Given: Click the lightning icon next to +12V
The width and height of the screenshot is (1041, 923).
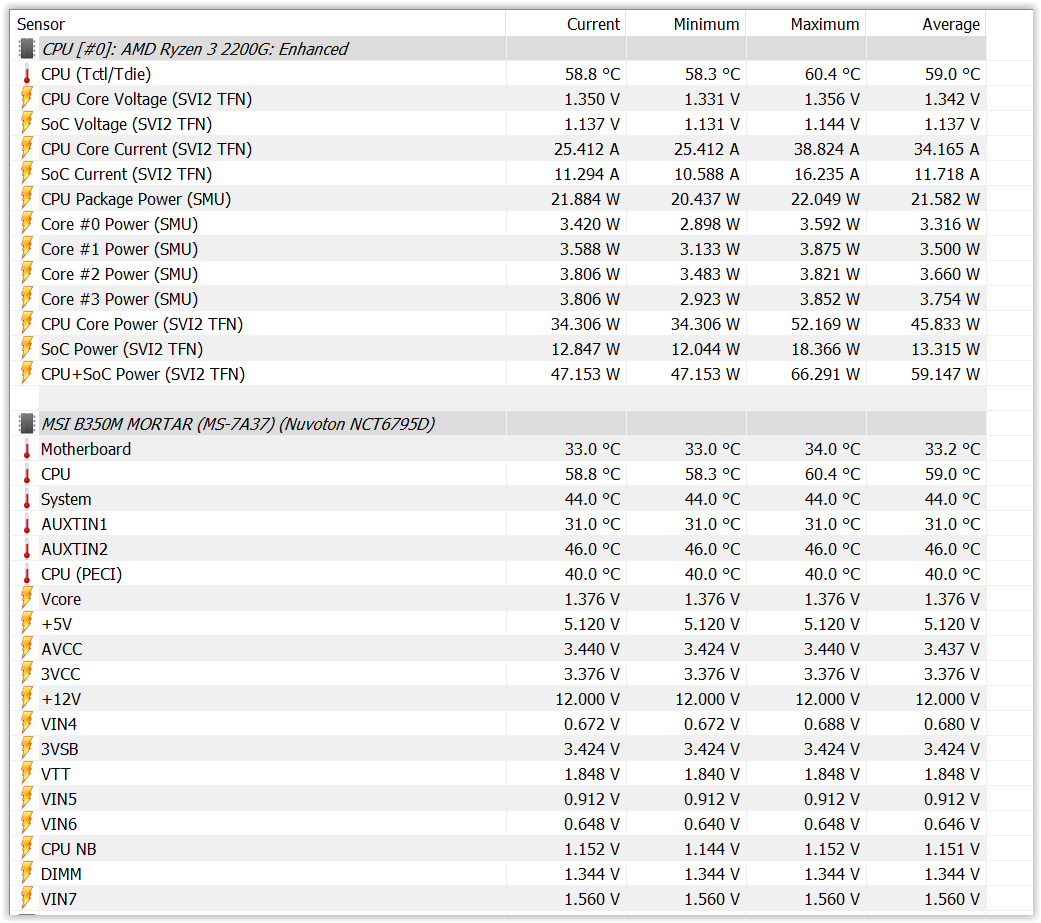Looking at the screenshot, I should coord(27,699).
